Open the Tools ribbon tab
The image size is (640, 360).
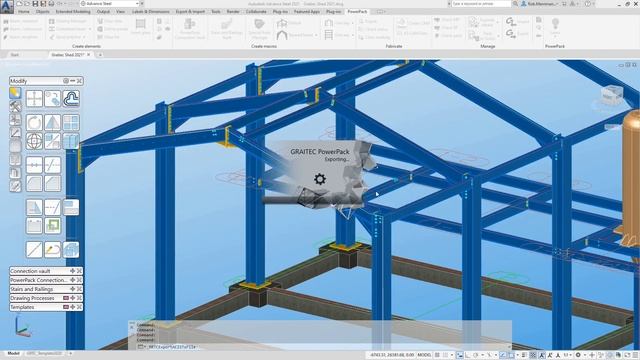pos(216,12)
